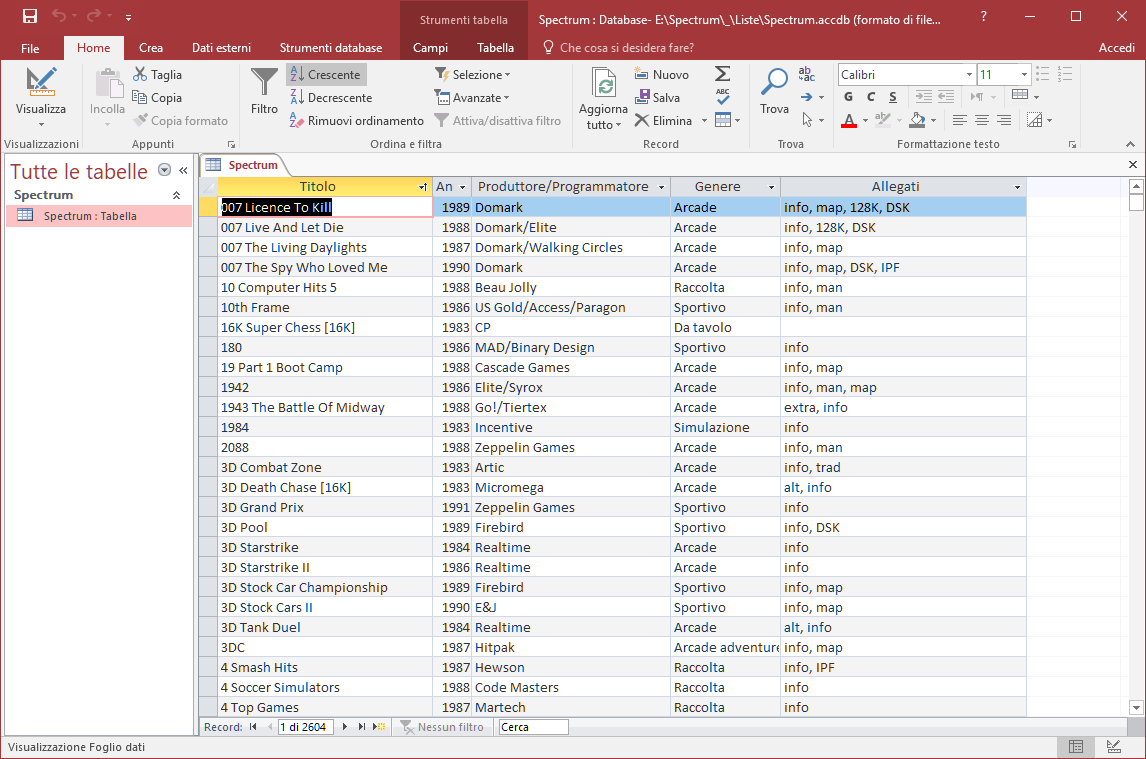This screenshot has width=1146, height=759.
Task: Go to first record arrow
Action: pyautogui.click(x=253, y=727)
